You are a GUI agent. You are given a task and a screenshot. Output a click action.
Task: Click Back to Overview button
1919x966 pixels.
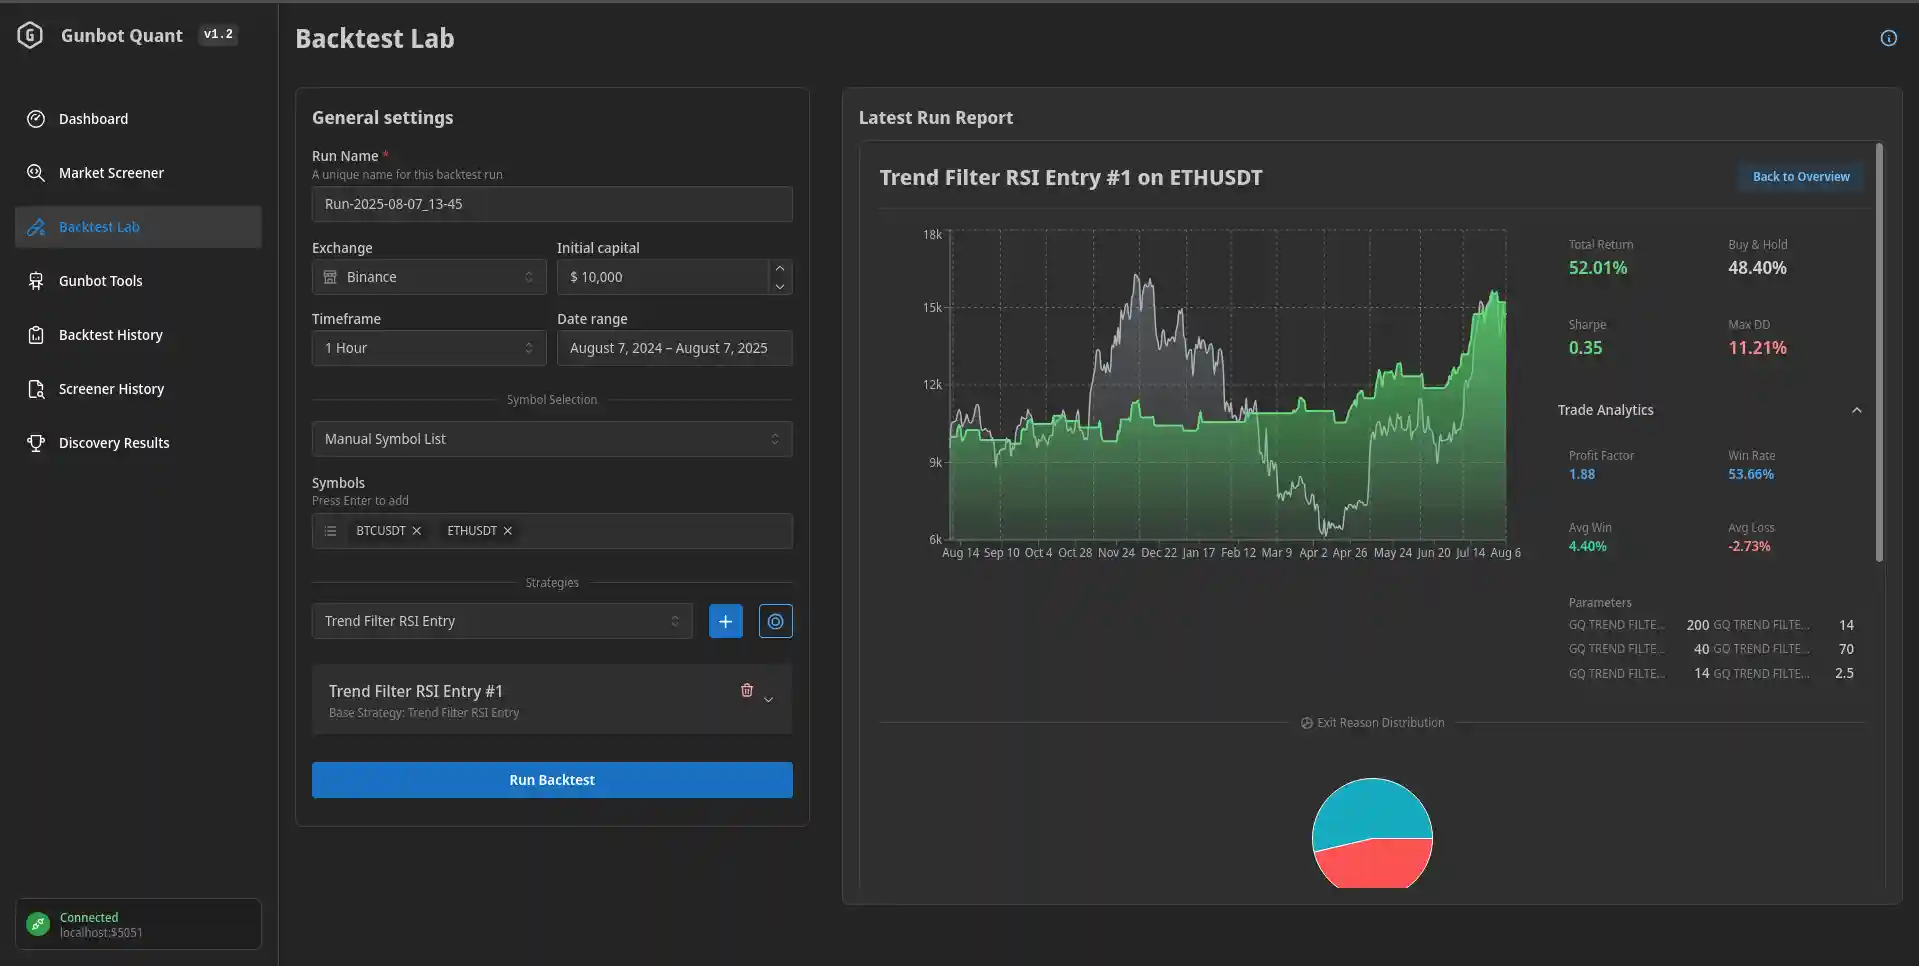point(1800,177)
